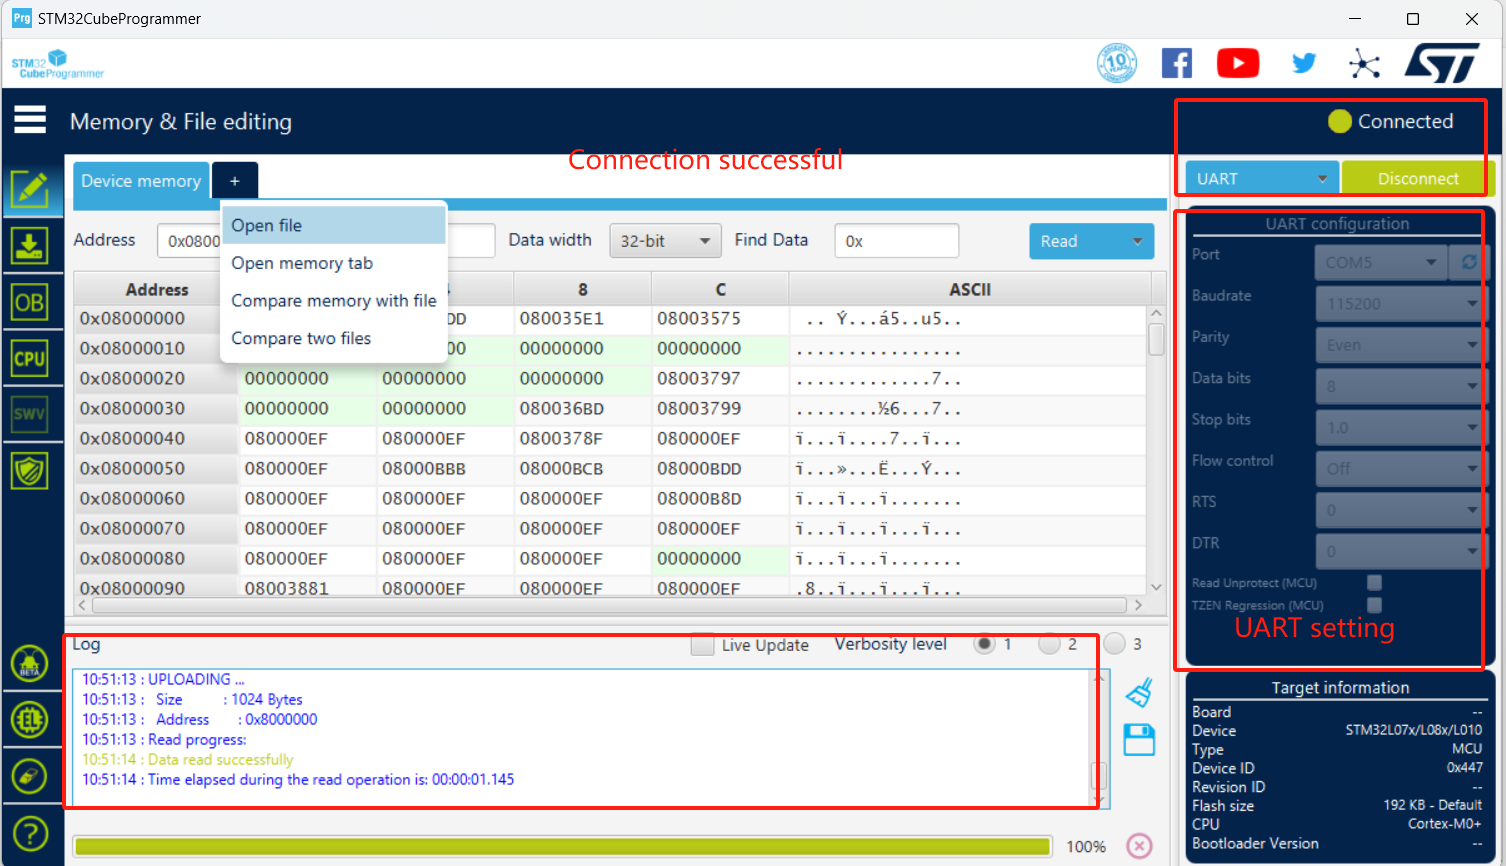Image resolution: width=1506 pixels, height=866 pixels.
Task: Open the Parity Even dropdown
Action: click(1400, 345)
